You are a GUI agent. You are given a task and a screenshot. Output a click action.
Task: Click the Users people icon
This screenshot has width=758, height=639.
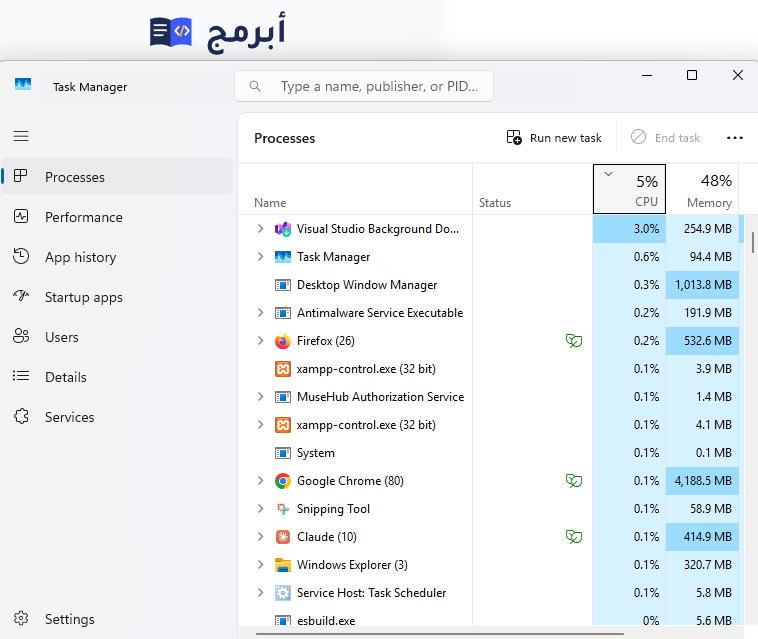[x=21, y=336]
